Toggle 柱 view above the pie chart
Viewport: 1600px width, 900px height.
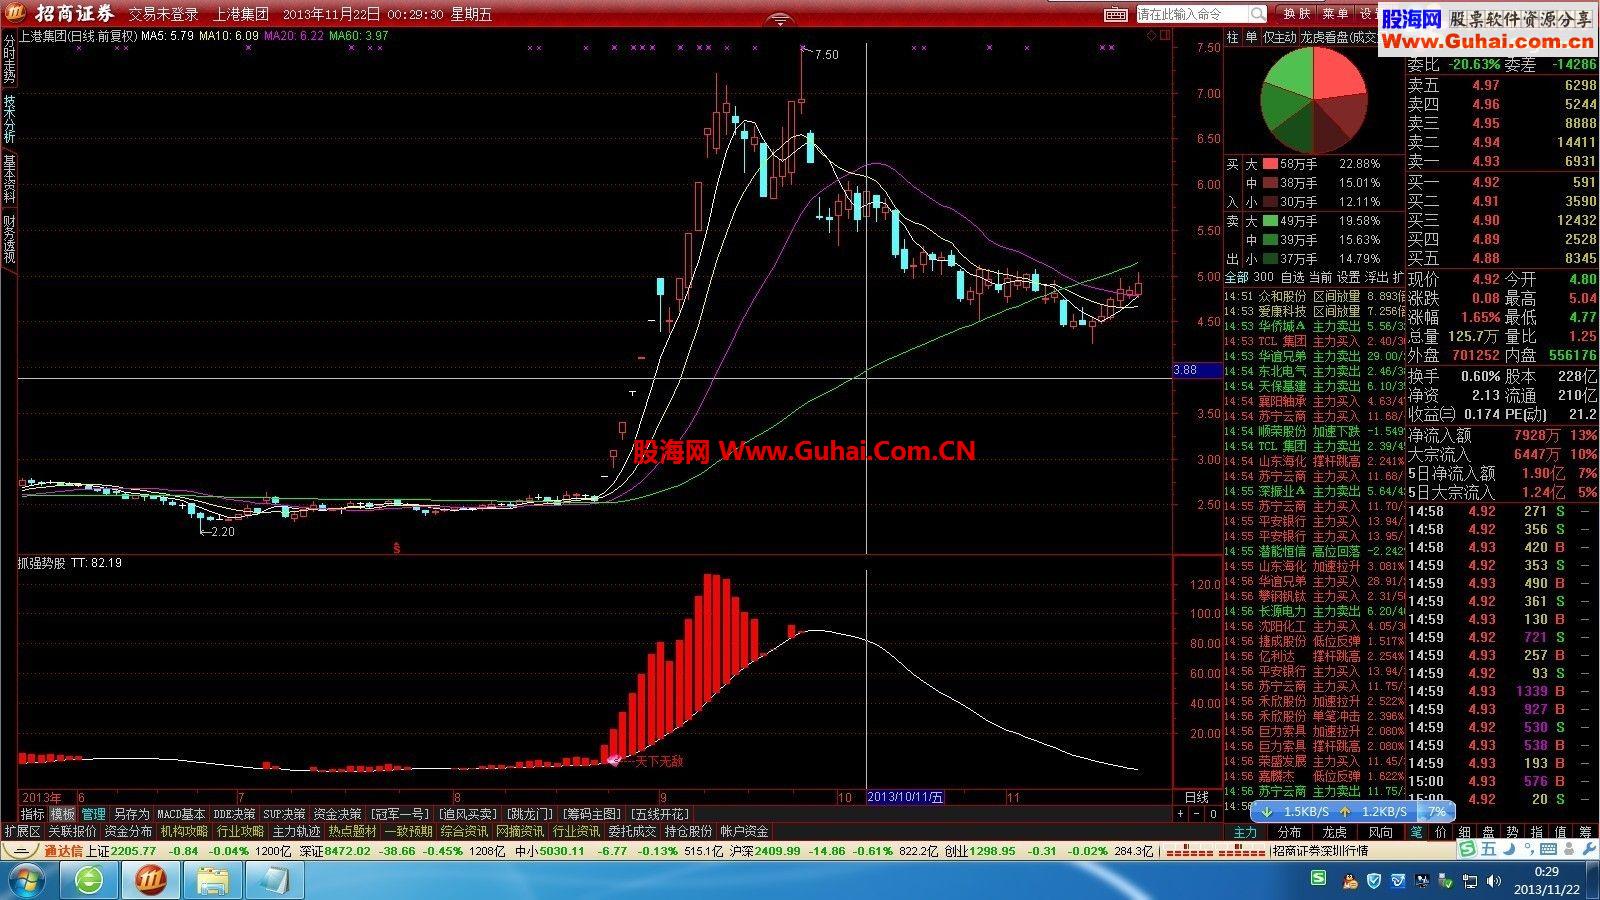point(1233,37)
